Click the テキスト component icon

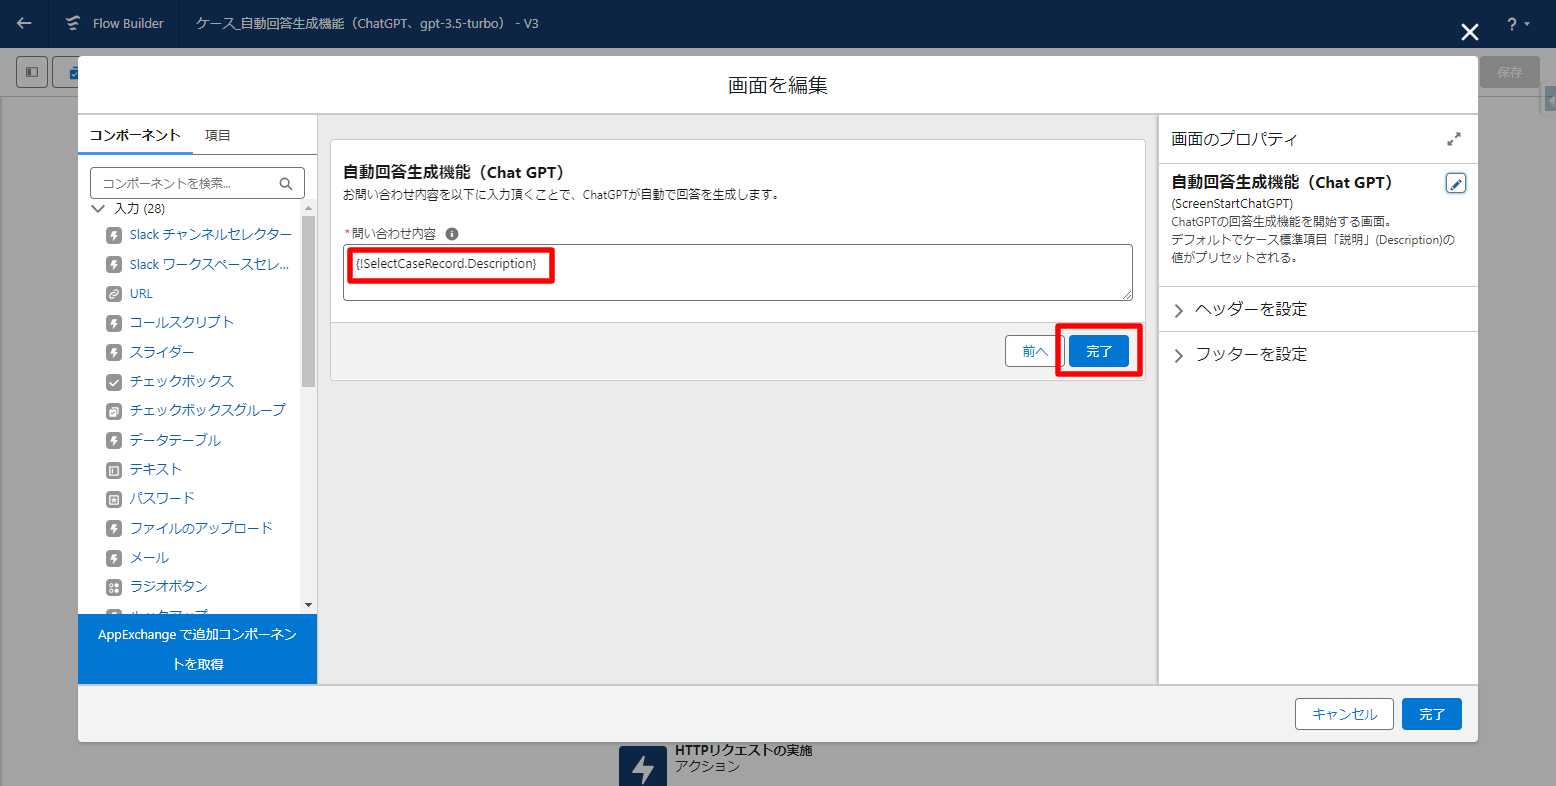[x=114, y=470]
